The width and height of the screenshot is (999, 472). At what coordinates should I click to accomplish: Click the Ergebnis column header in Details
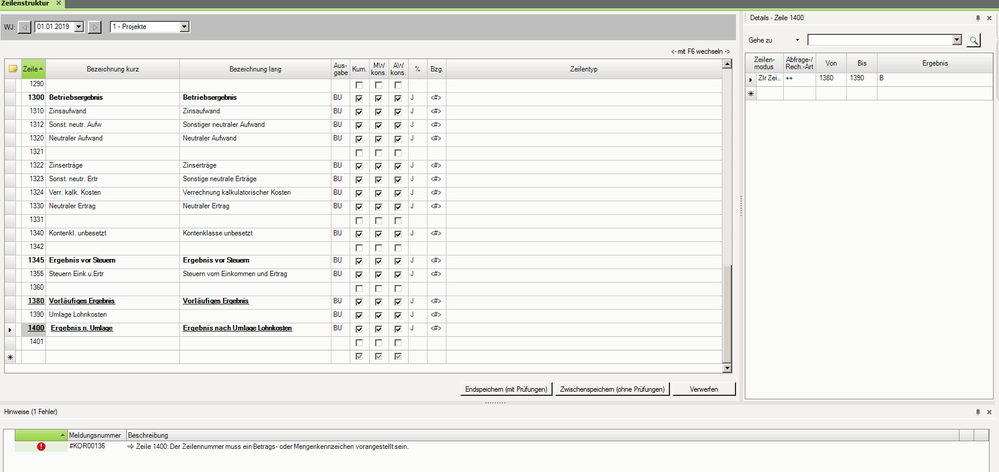[x=935, y=64]
